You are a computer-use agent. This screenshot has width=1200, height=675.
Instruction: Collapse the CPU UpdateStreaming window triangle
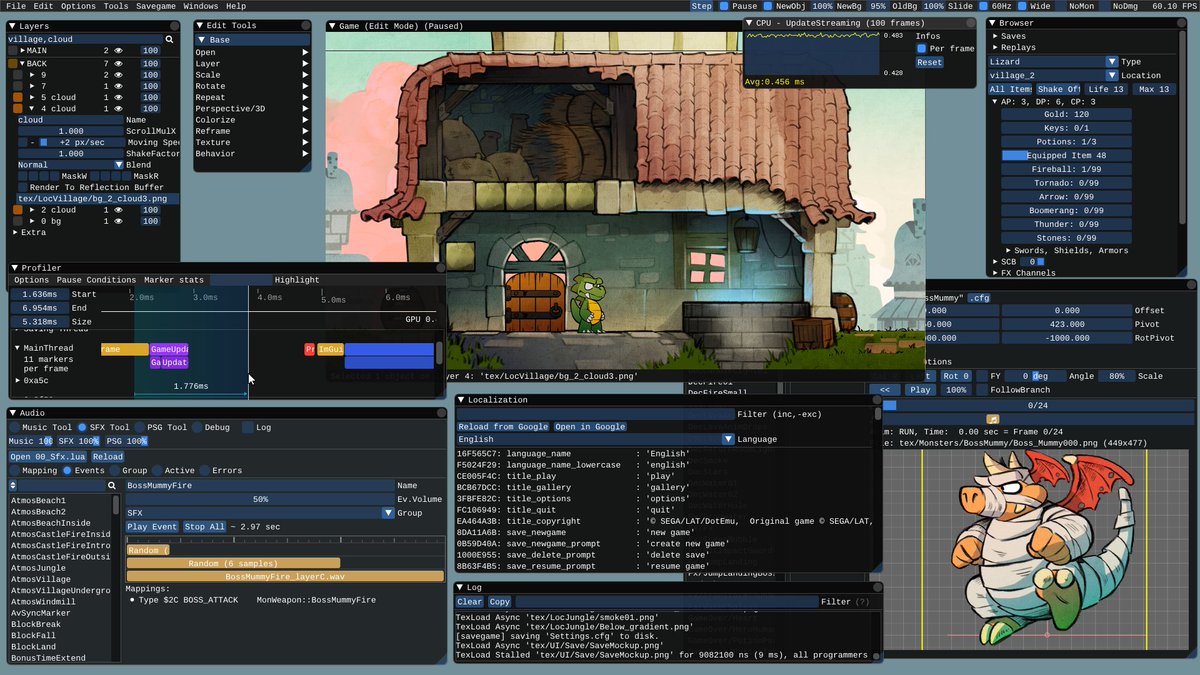pos(749,23)
